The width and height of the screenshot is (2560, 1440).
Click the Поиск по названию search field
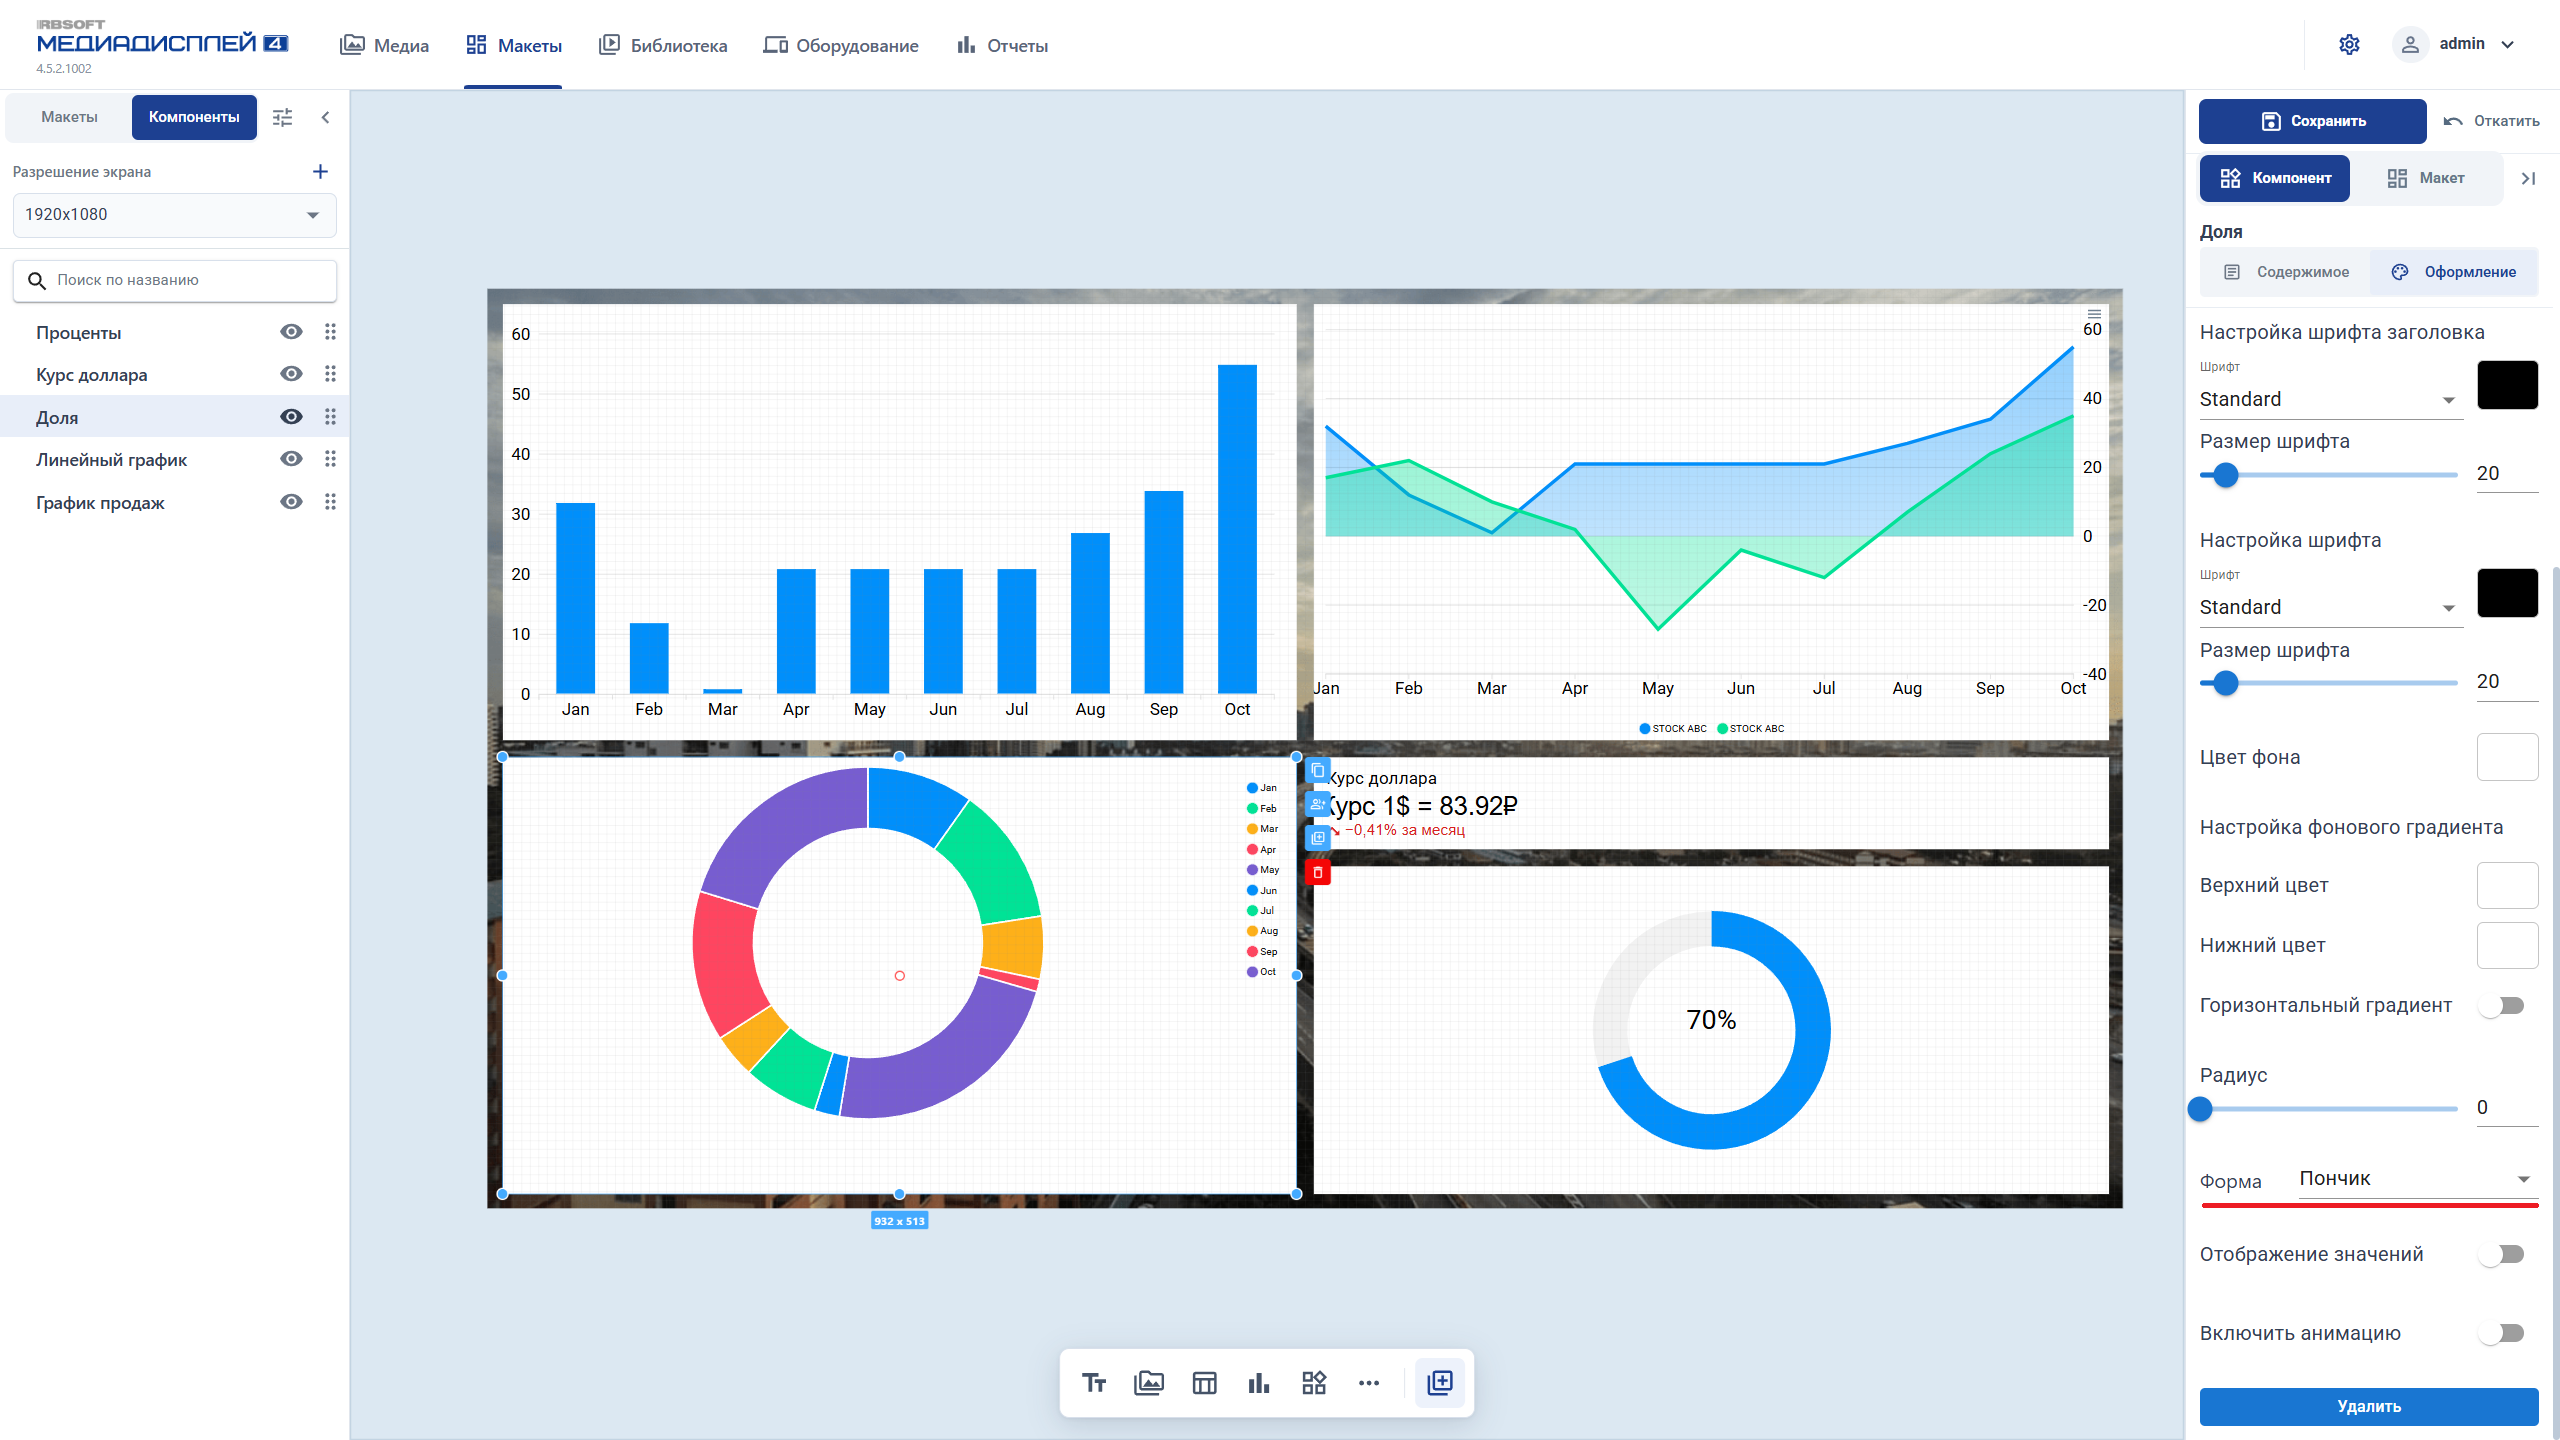pos(175,281)
